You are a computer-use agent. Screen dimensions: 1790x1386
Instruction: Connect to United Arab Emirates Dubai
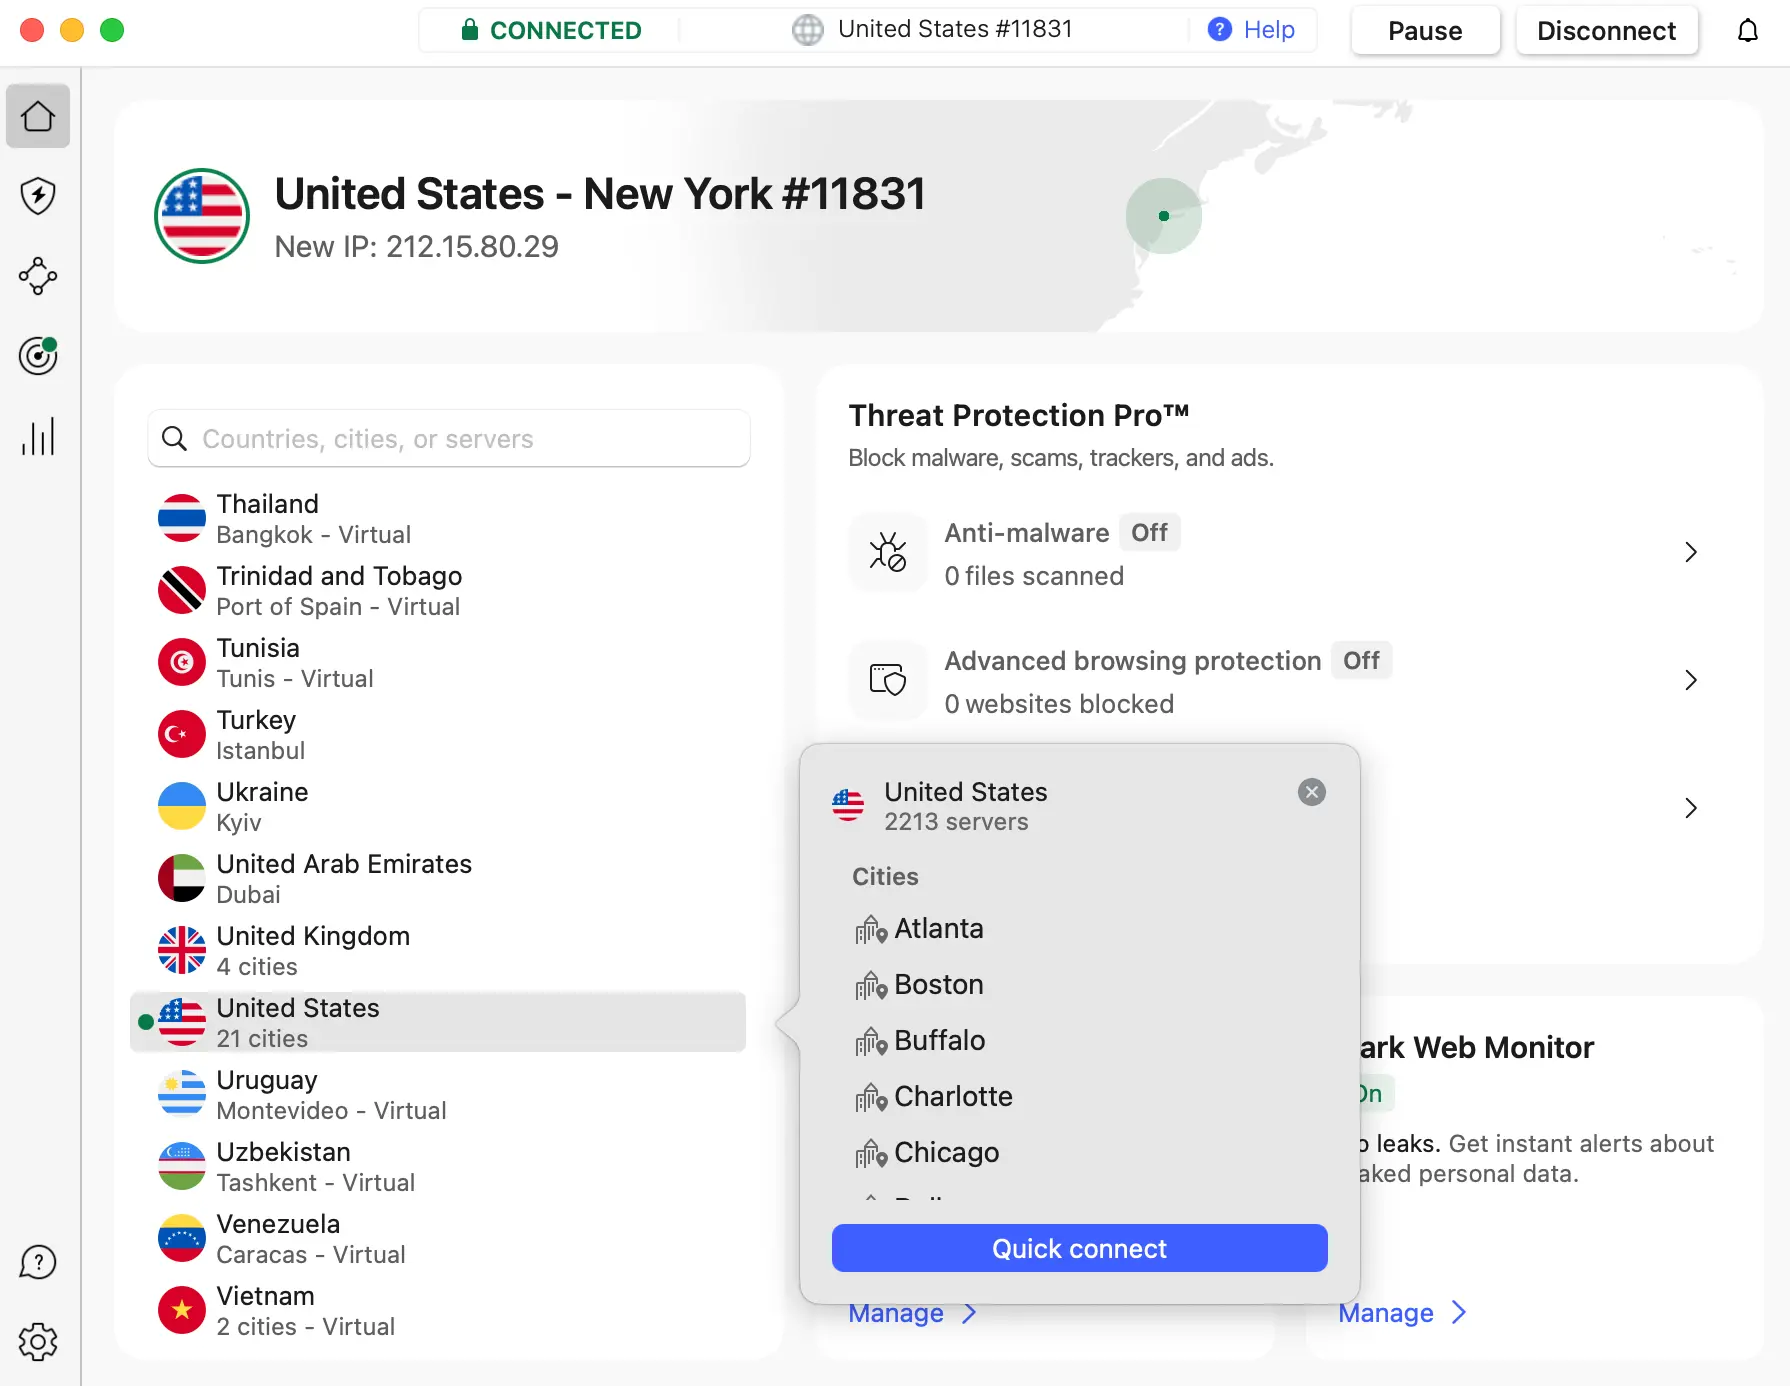pyautogui.click(x=438, y=878)
